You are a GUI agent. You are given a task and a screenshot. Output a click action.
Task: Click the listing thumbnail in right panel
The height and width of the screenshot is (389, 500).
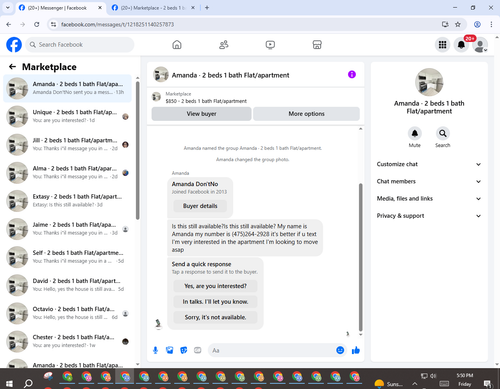pos(429,82)
